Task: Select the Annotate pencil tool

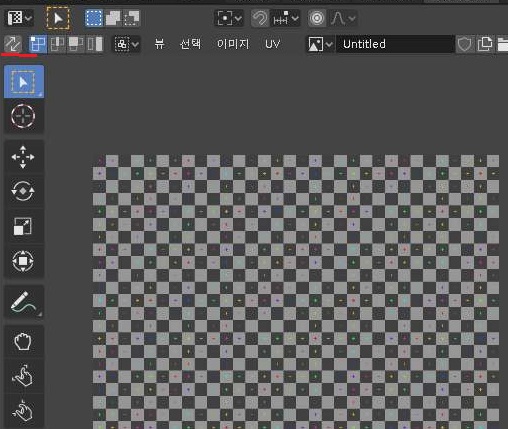Action: [24, 302]
